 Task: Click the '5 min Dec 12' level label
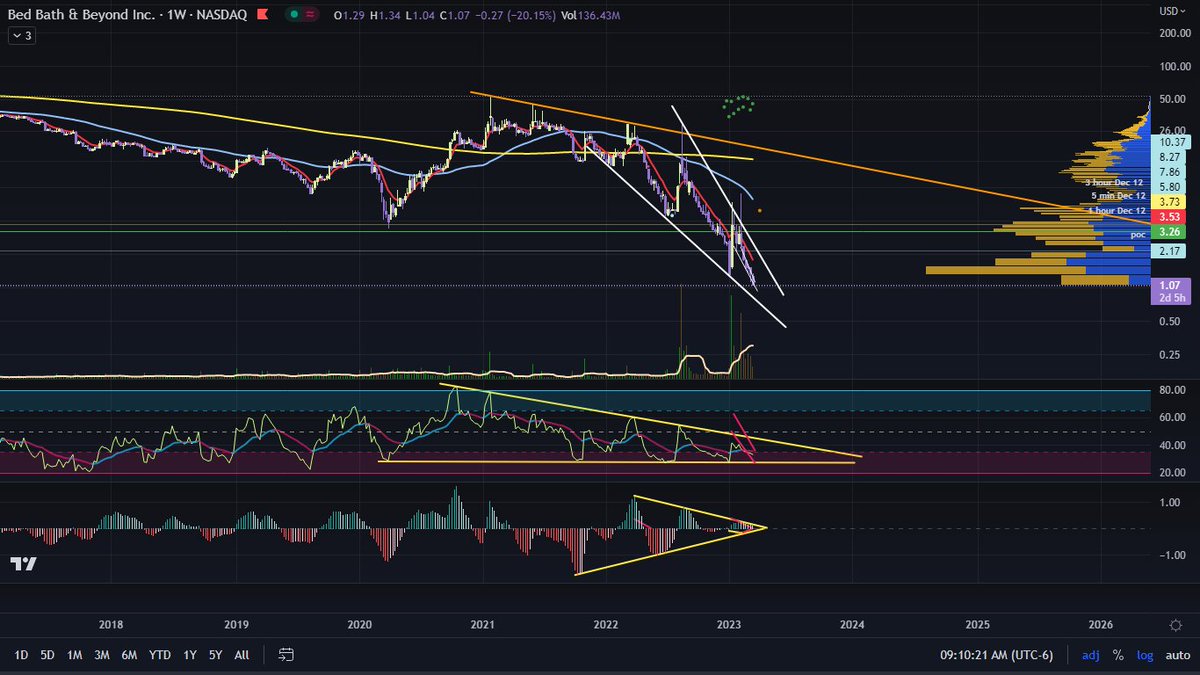click(x=1117, y=196)
